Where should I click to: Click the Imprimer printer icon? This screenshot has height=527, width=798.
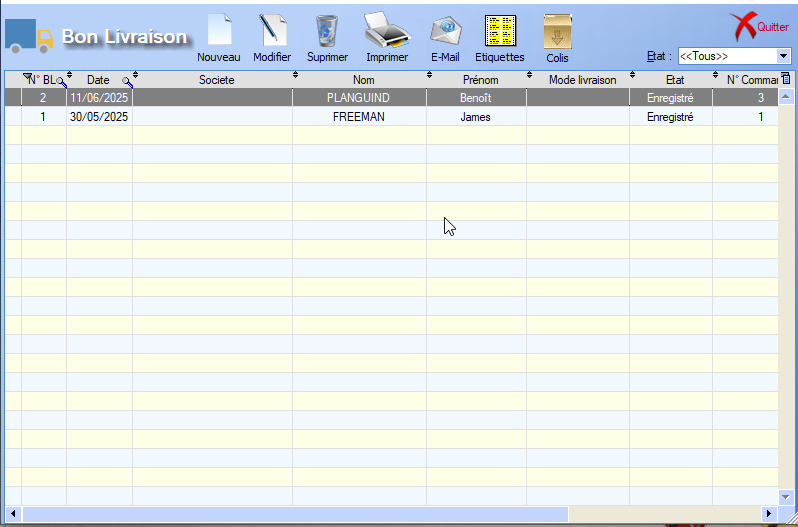point(386,31)
